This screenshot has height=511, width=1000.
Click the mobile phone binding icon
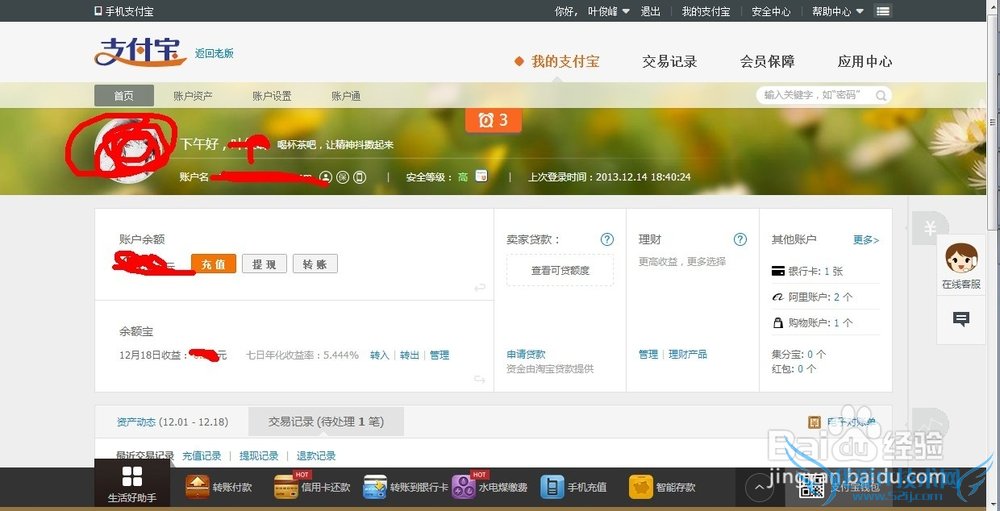(x=360, y=177)
